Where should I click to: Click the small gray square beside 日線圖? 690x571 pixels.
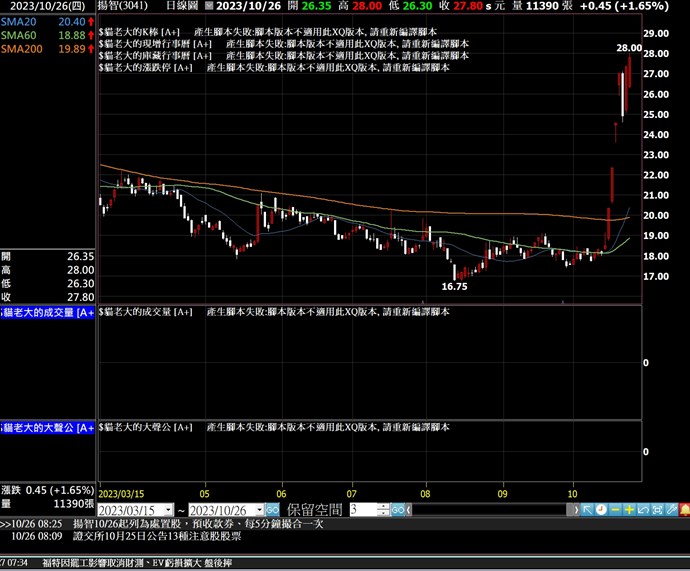207,6
